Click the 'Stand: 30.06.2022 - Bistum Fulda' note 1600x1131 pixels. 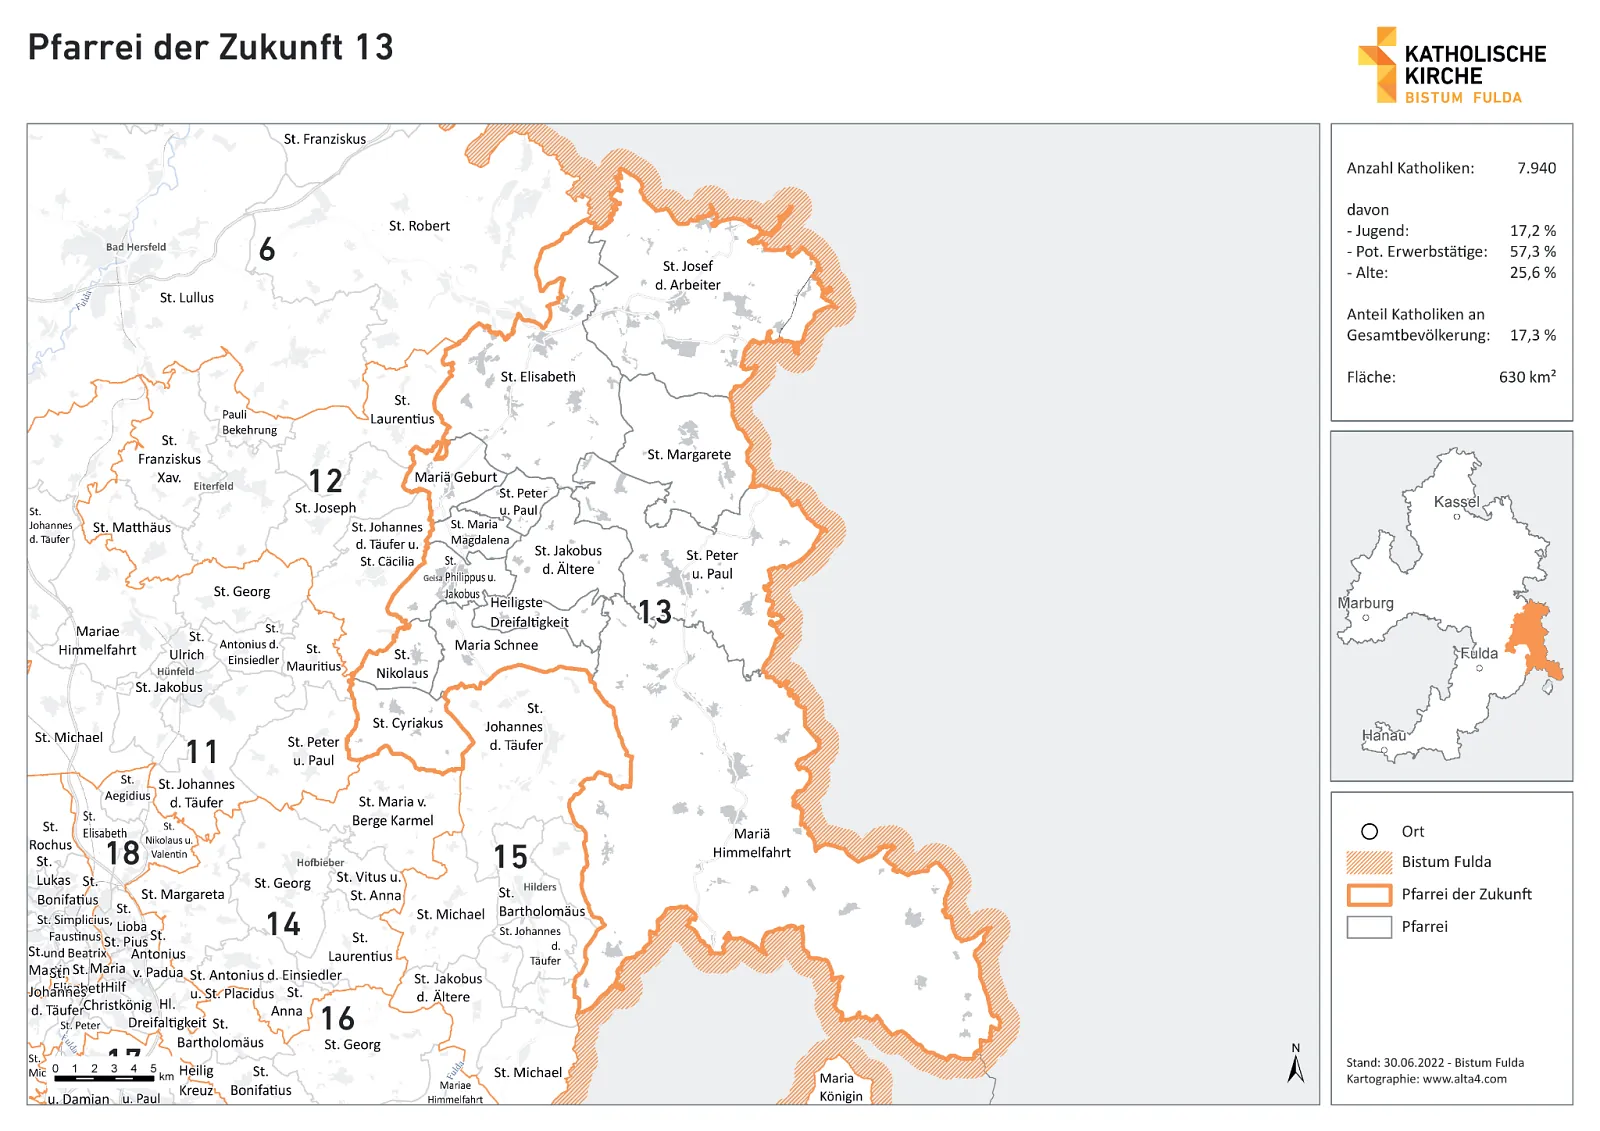point(1435,1063)
